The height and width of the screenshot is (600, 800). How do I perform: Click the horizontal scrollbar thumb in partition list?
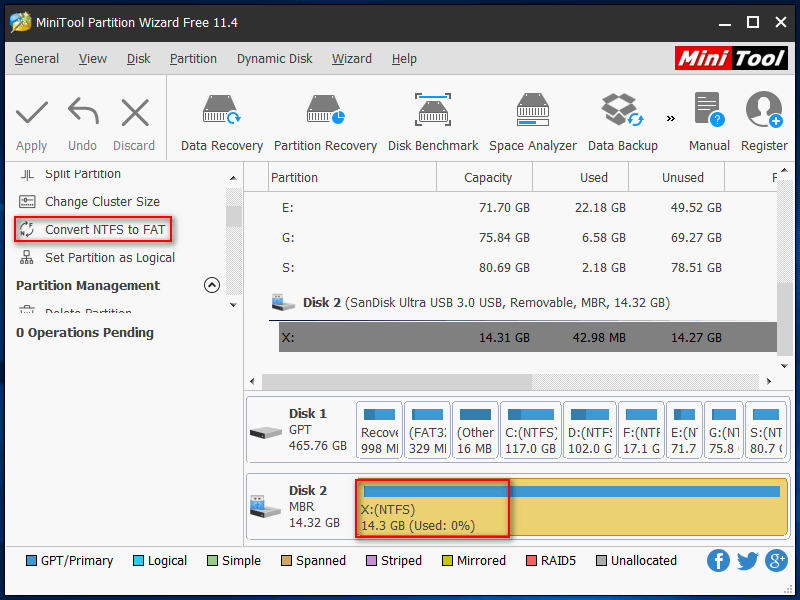pos(397,381)
